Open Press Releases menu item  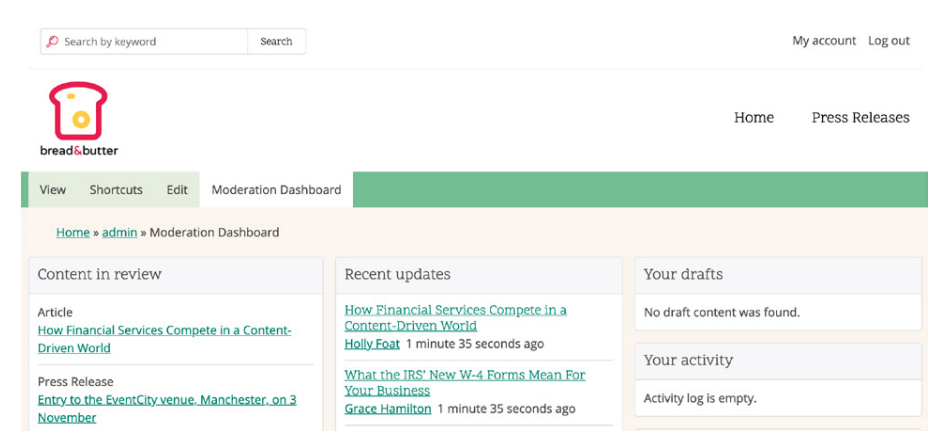861,118
